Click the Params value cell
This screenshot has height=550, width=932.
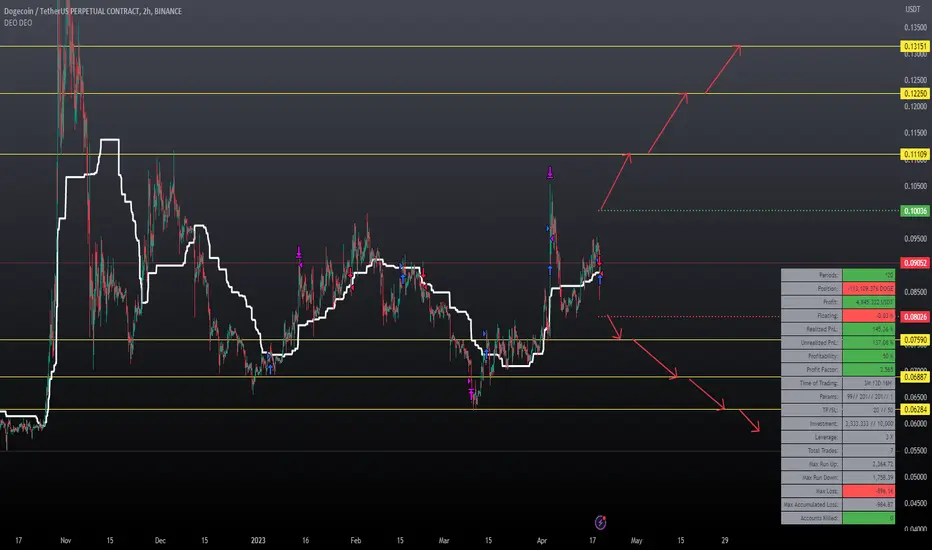point(868,397)
